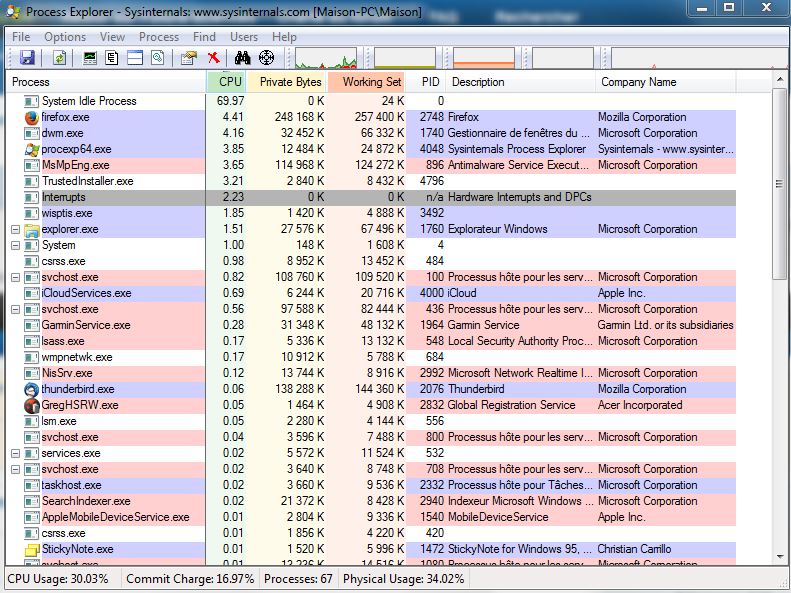Click the Refresh Now toolbar icon
This screenshot has height=593, width=791.
[60, 58]
